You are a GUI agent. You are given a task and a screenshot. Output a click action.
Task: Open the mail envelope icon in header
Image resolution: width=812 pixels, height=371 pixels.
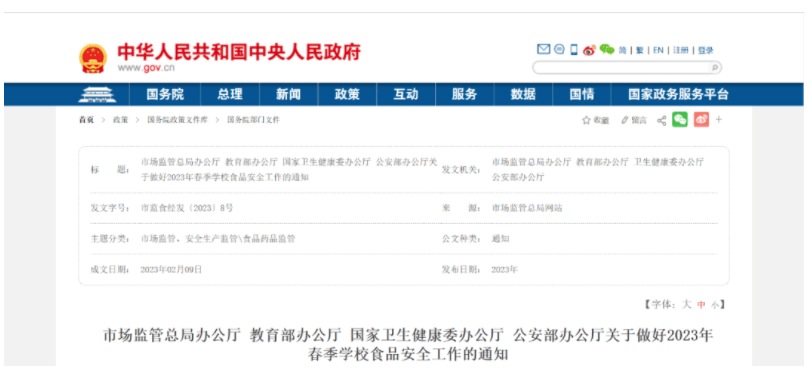[543, 49]
